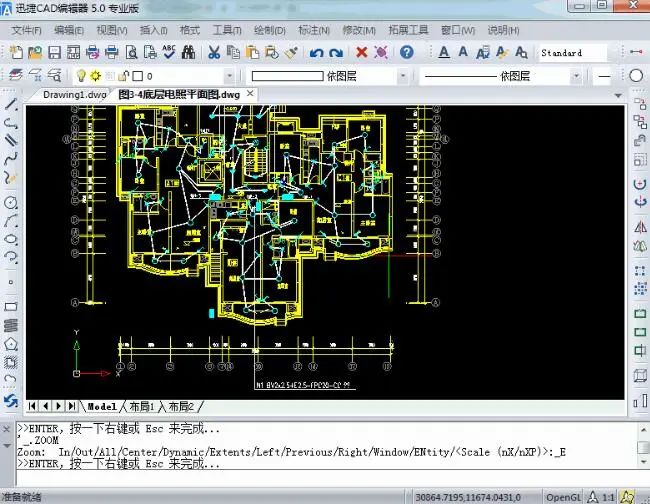Undo the last action
Image resolution: width=650 pixels, height=504 pixels.
tap(317, 53)
